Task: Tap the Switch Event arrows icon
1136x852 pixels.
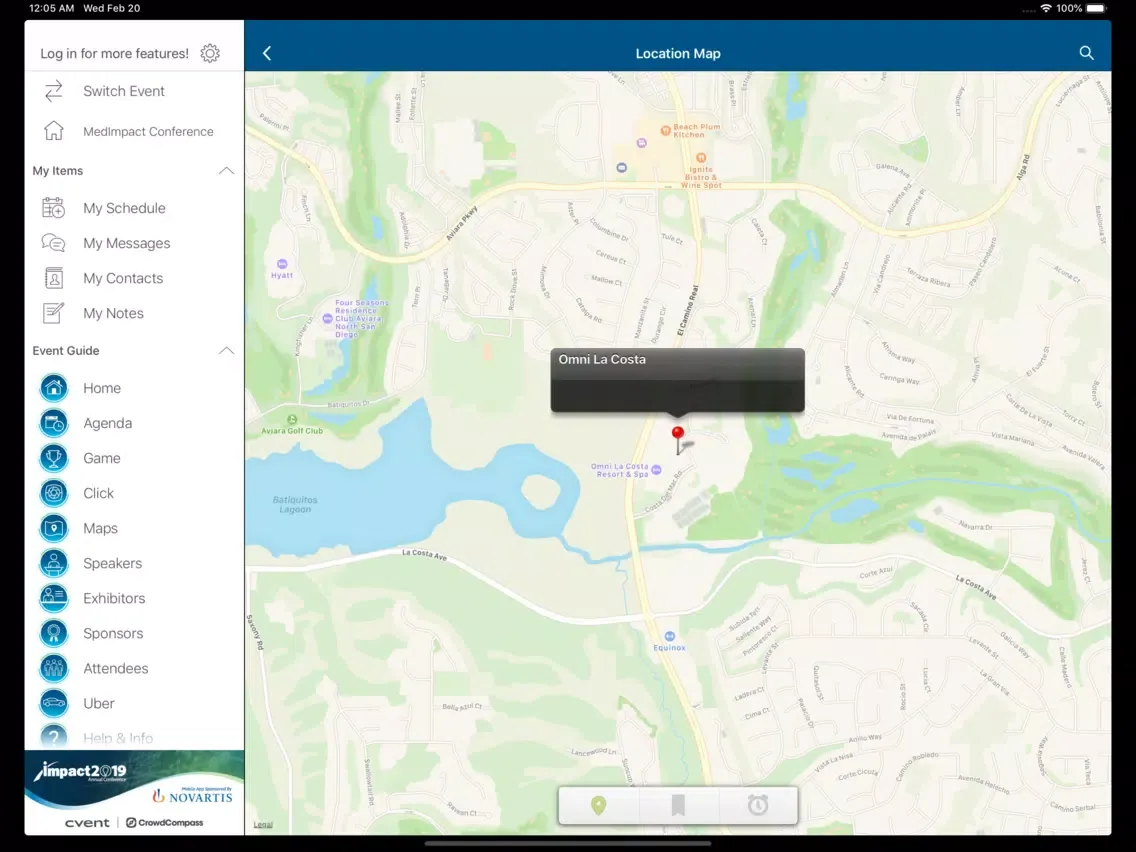Action: coord(54,91)
